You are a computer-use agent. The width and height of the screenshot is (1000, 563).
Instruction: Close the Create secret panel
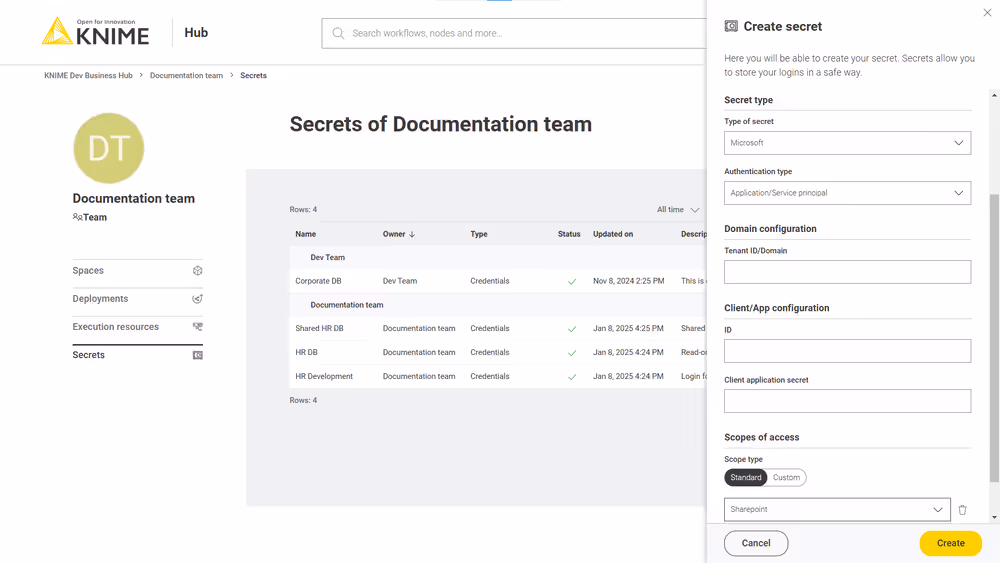click(x=987, y=12)
